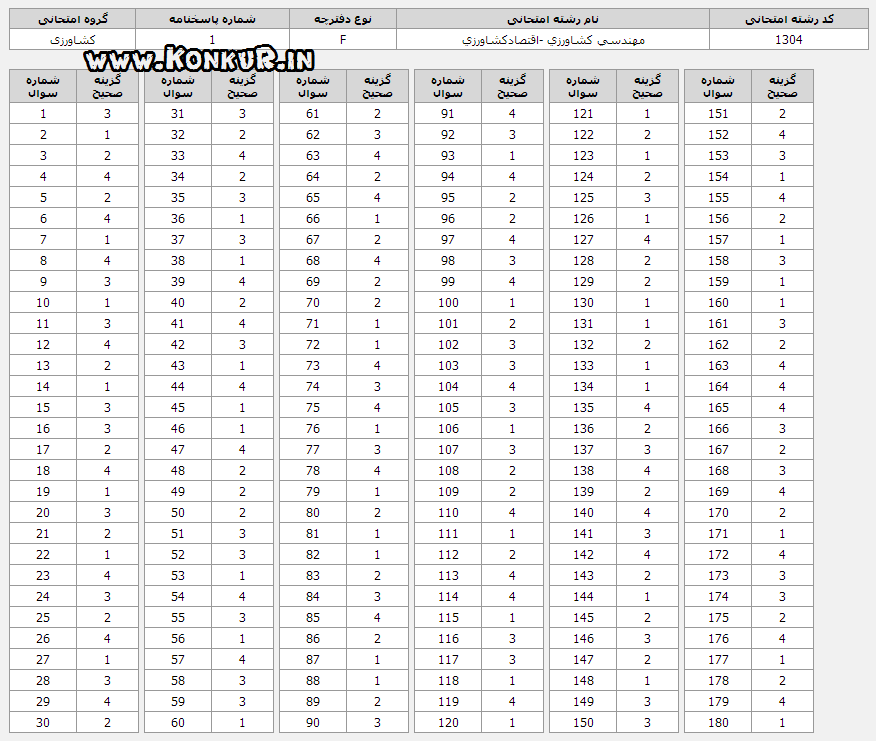
Task: Select the مهندسی کشاورزی field name cell
Action: (x=553, y=40)
